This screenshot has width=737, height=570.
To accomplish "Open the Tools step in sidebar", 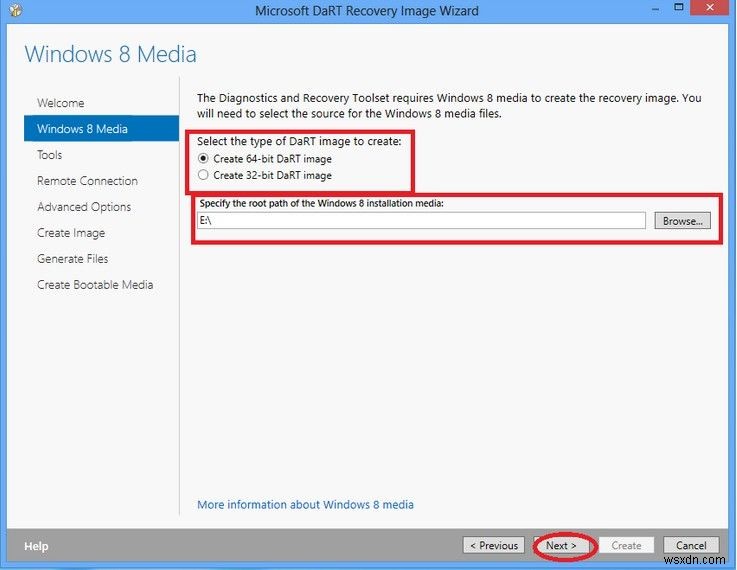I will [49, 155].
